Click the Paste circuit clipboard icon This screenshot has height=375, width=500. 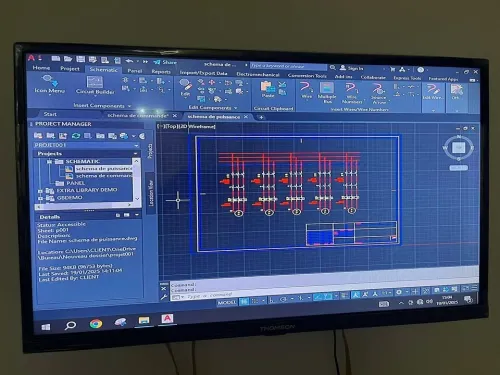tap(268, 89)
